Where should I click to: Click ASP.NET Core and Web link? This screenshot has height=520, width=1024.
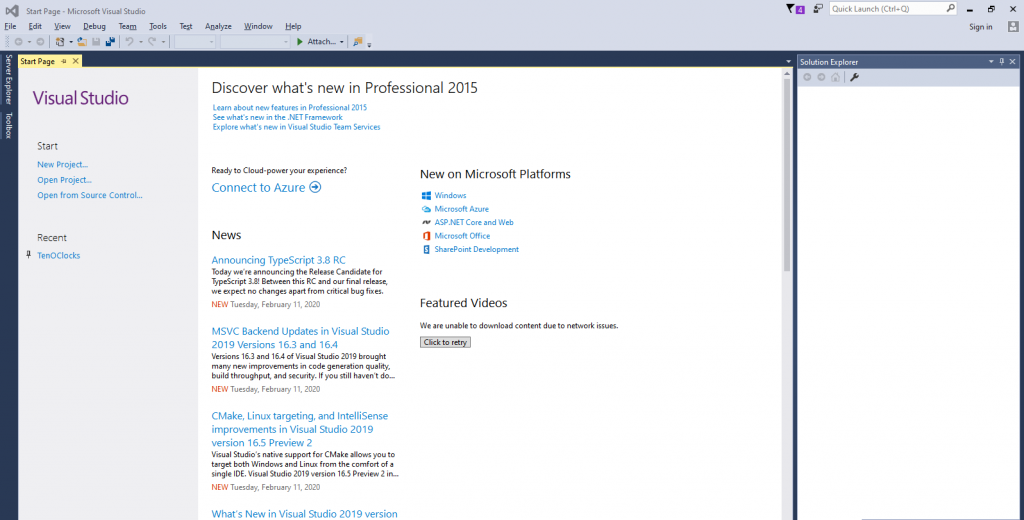pos(474,222)
